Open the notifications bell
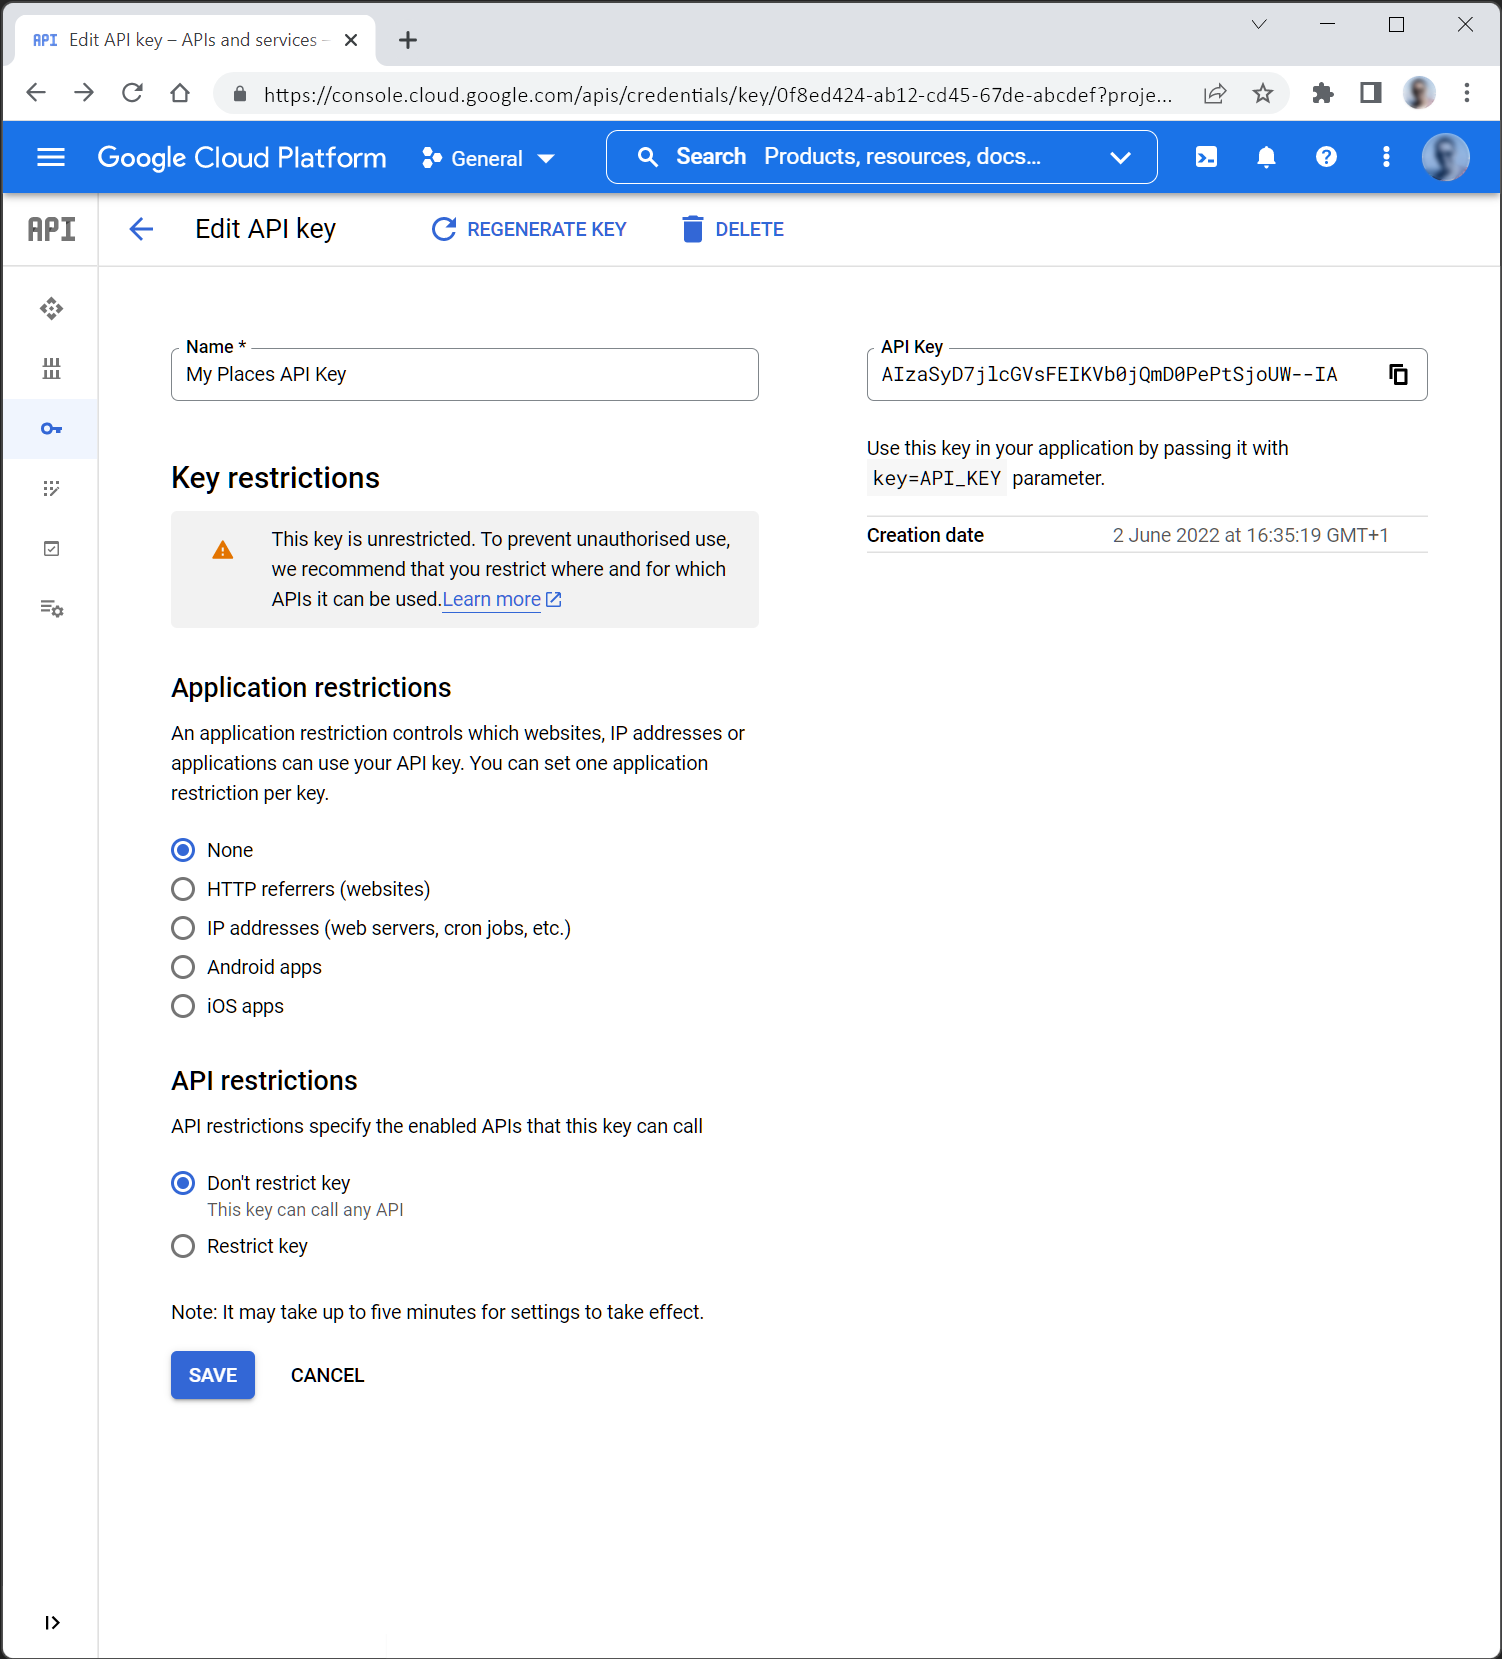This screenshot has width=1502, height=1659. (1266, 157)
